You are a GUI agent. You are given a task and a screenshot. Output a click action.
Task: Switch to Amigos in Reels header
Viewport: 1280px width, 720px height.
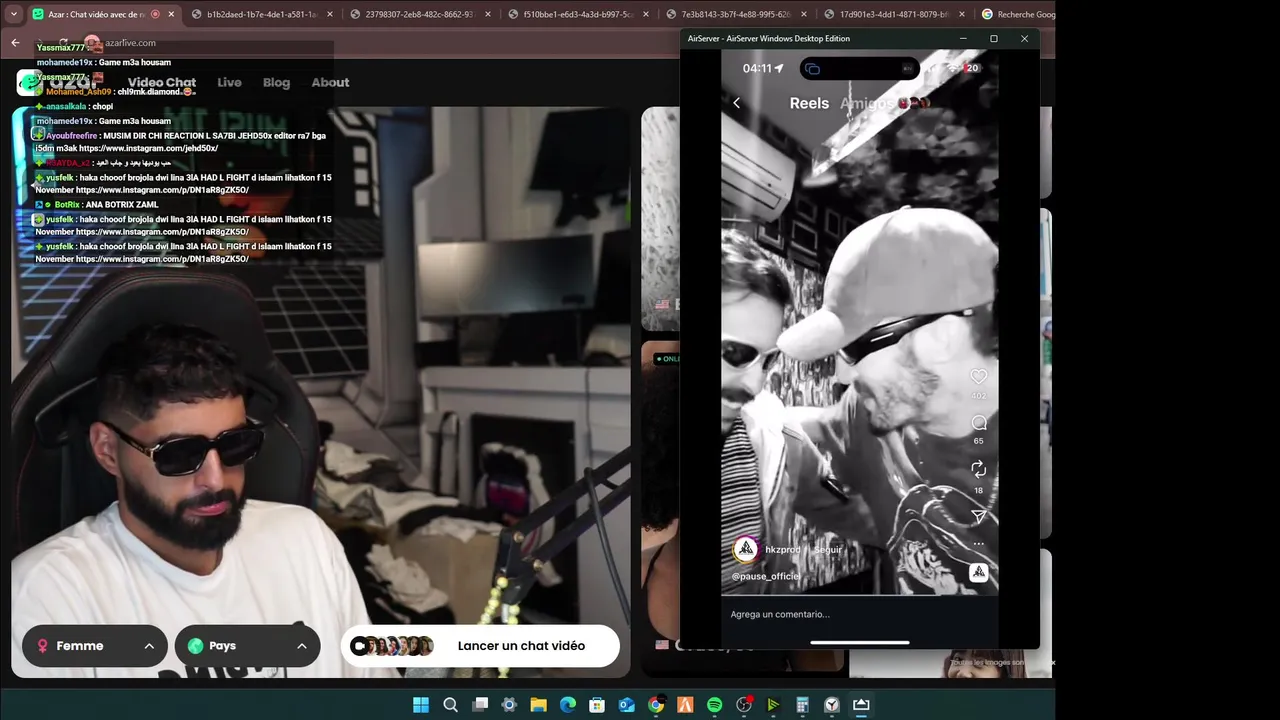tap(867, 103)
